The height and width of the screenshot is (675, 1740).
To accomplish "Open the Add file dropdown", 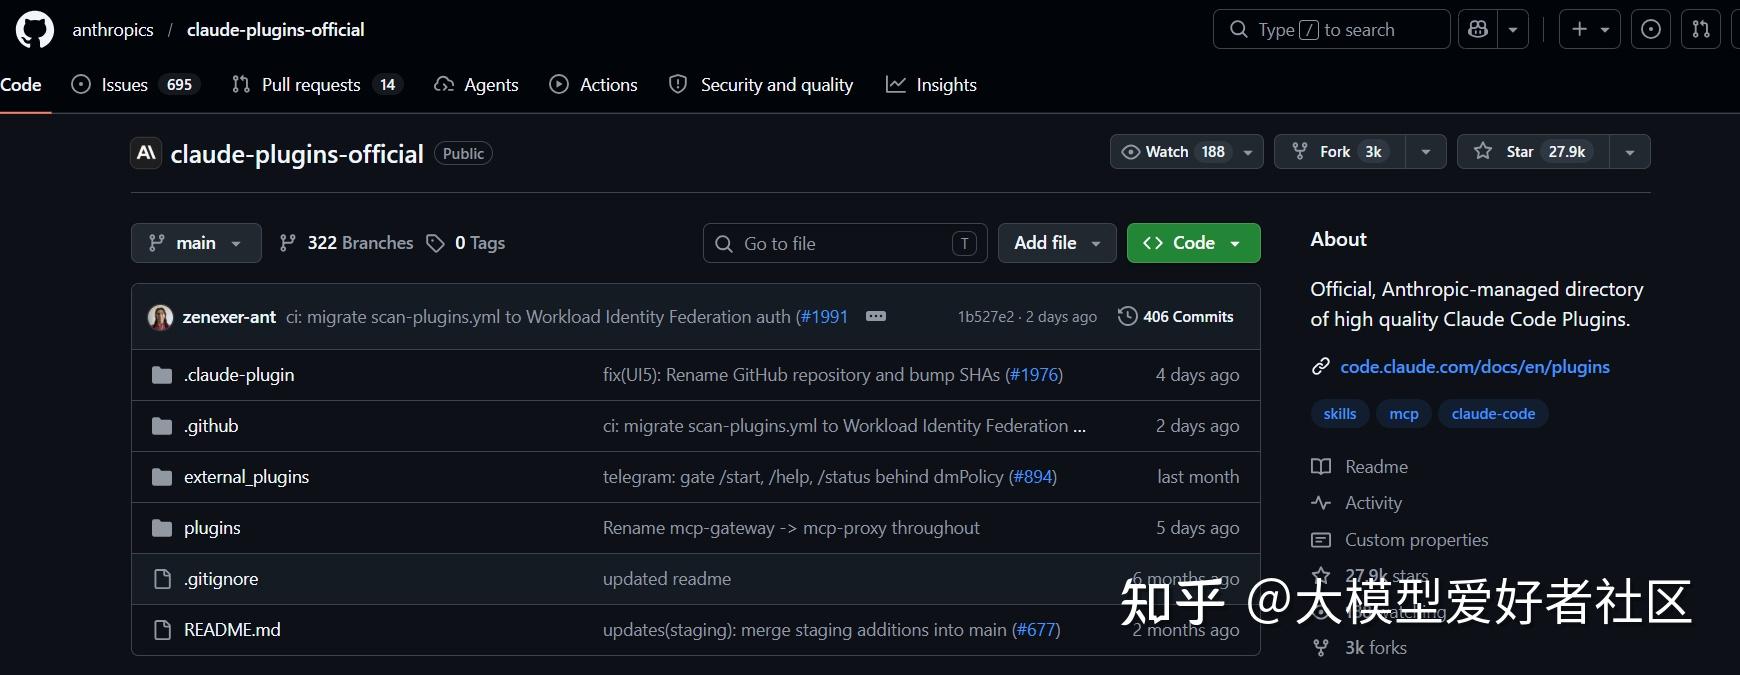I will 1057,243.
